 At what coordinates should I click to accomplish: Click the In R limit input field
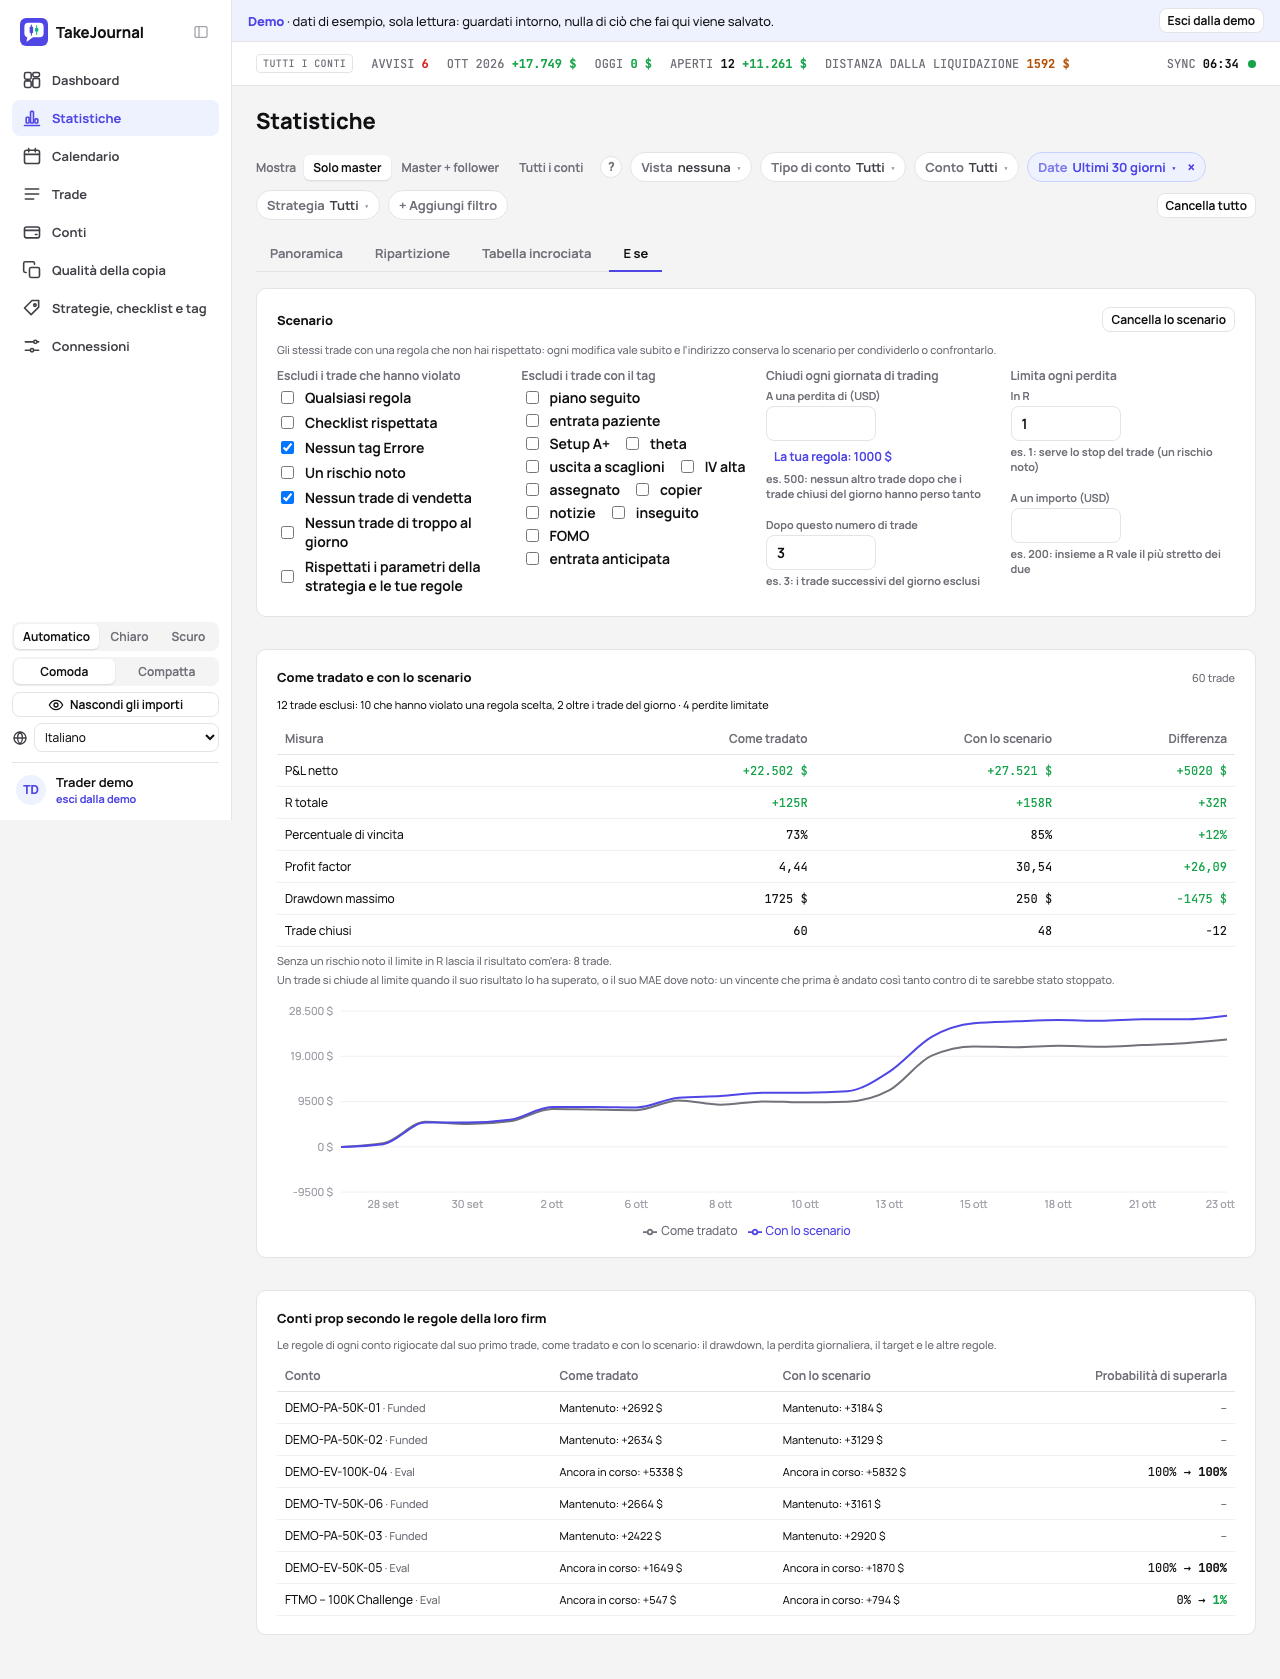click(1065, 424)
